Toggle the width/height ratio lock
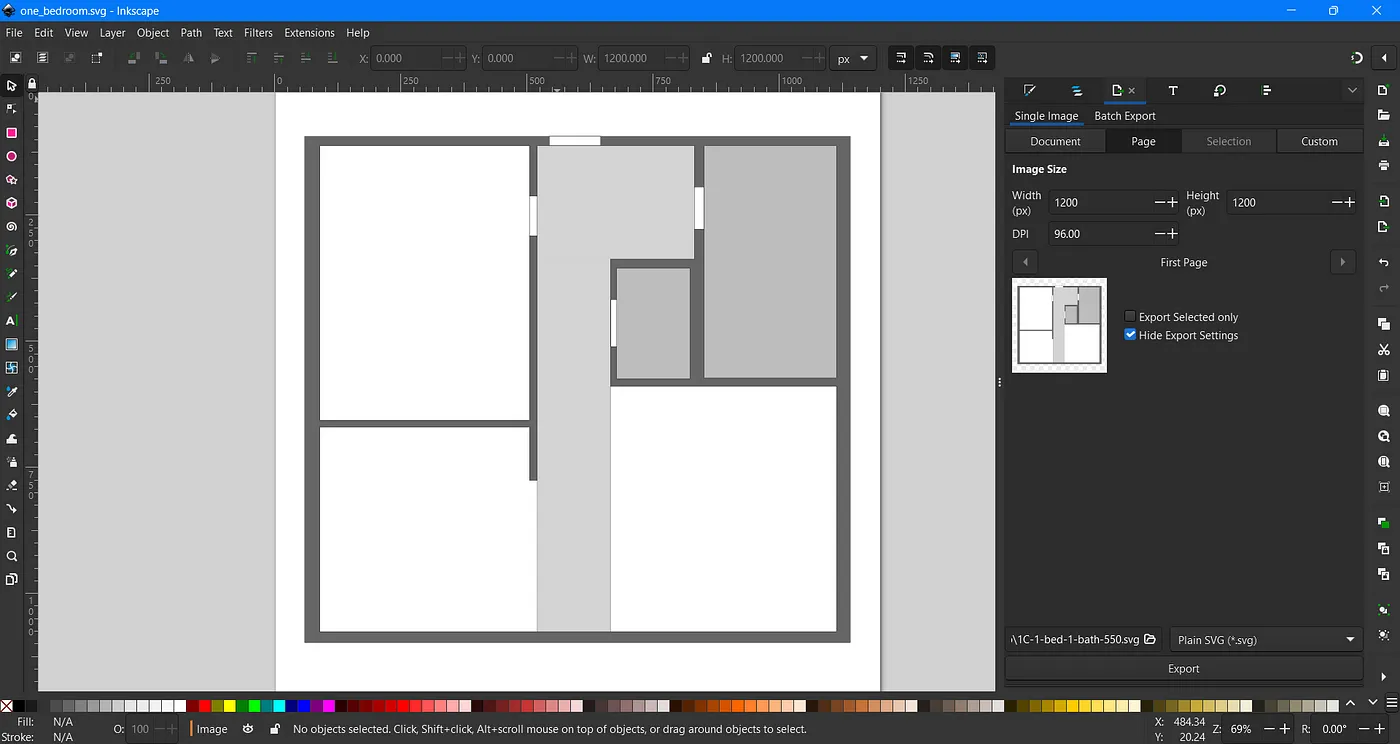The width and height of the screenshot is (1400, 744). (707, 58)
